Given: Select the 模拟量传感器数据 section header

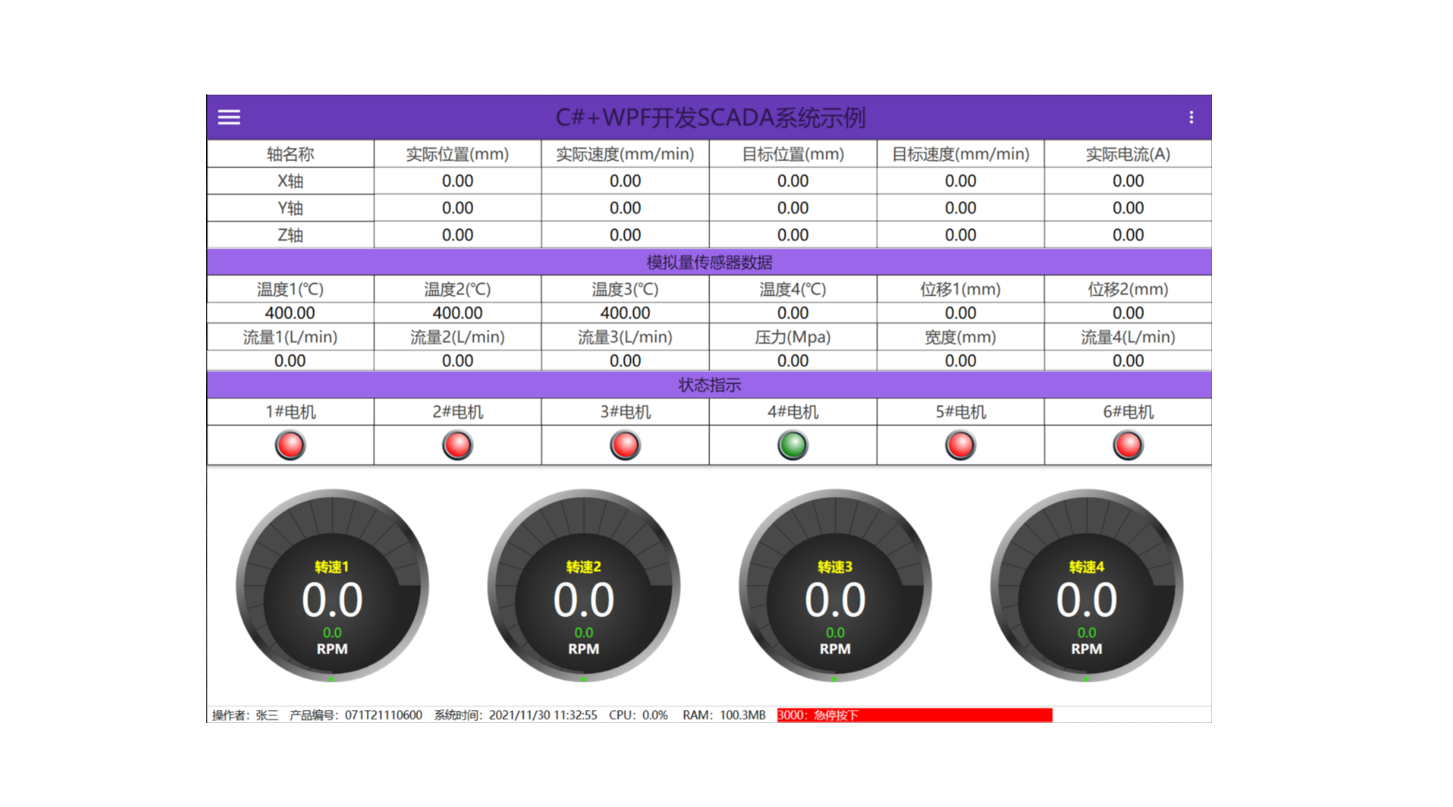Looking at the screenshot, I should coord(709,262).
